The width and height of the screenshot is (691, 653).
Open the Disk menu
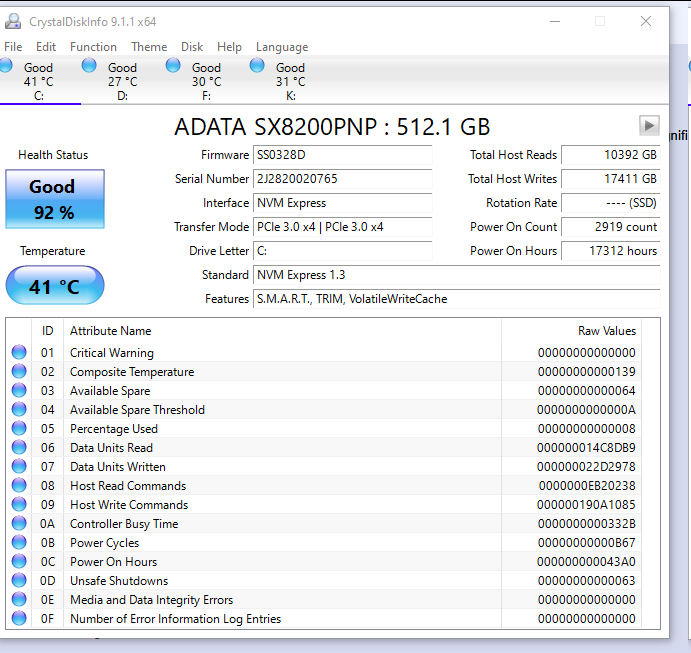pos(192,47)
